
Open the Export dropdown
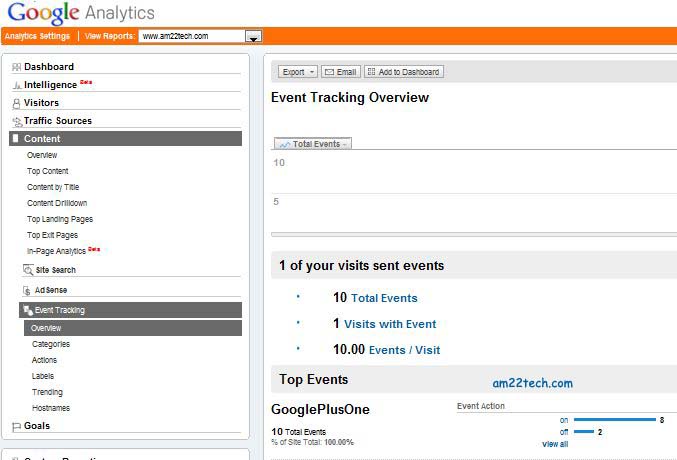tap(298, 72)
